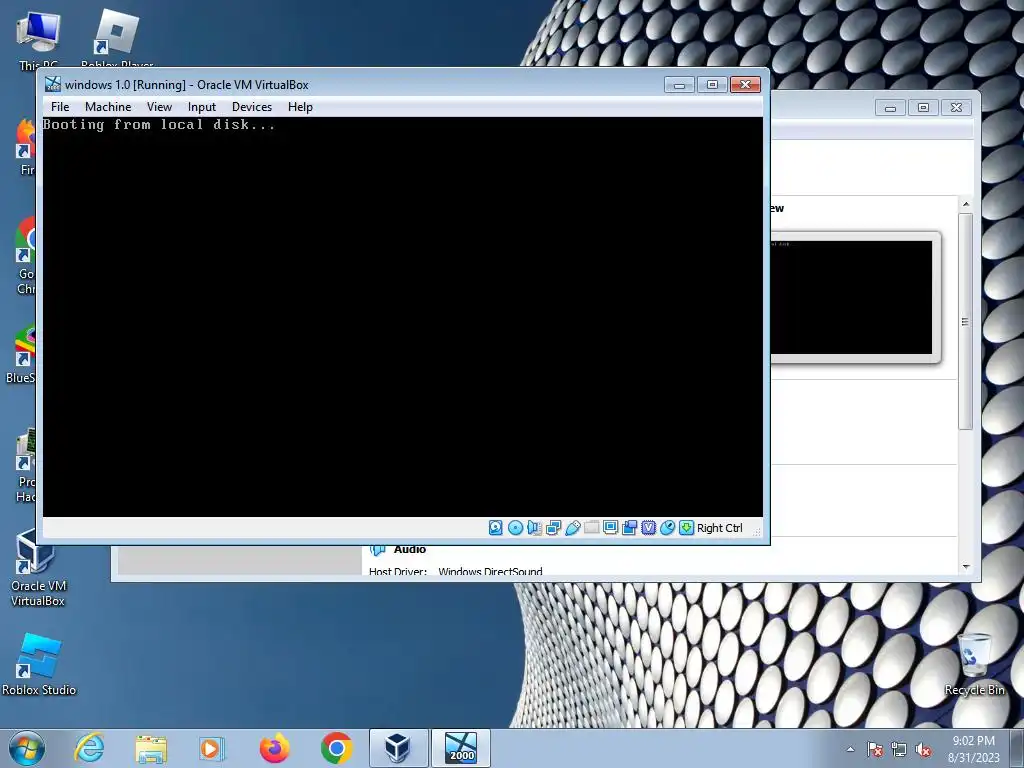Click the muted volume tray icon

[x=923, y=750]
